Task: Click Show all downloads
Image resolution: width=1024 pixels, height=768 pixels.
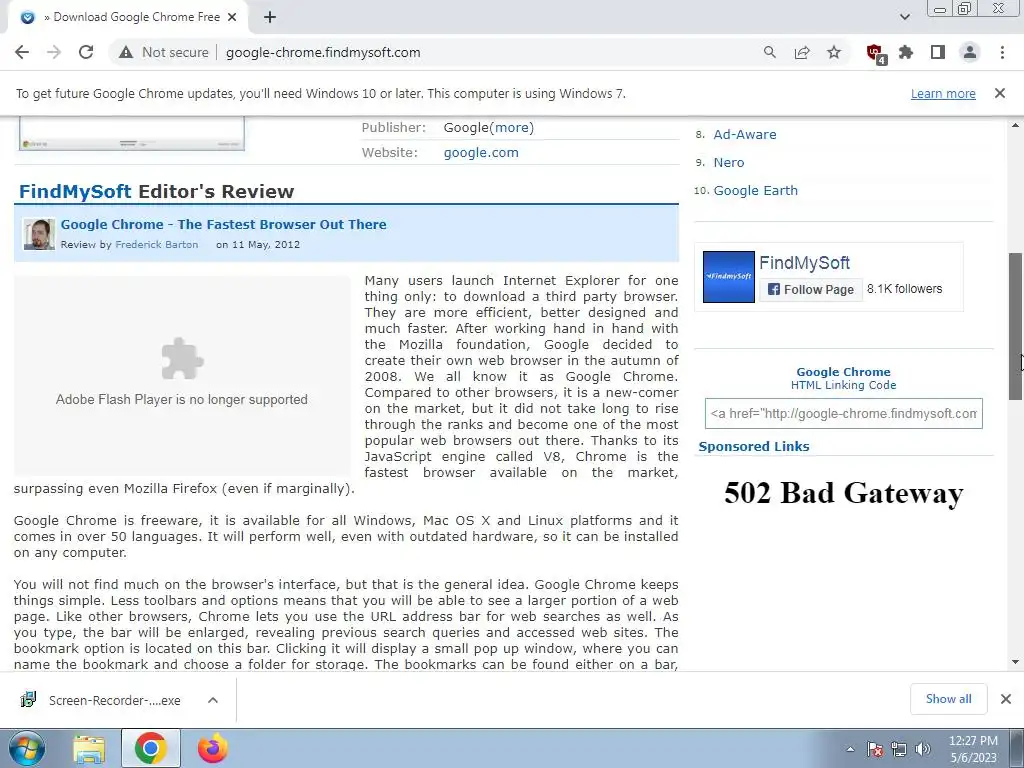Action: tap(948, 699)
